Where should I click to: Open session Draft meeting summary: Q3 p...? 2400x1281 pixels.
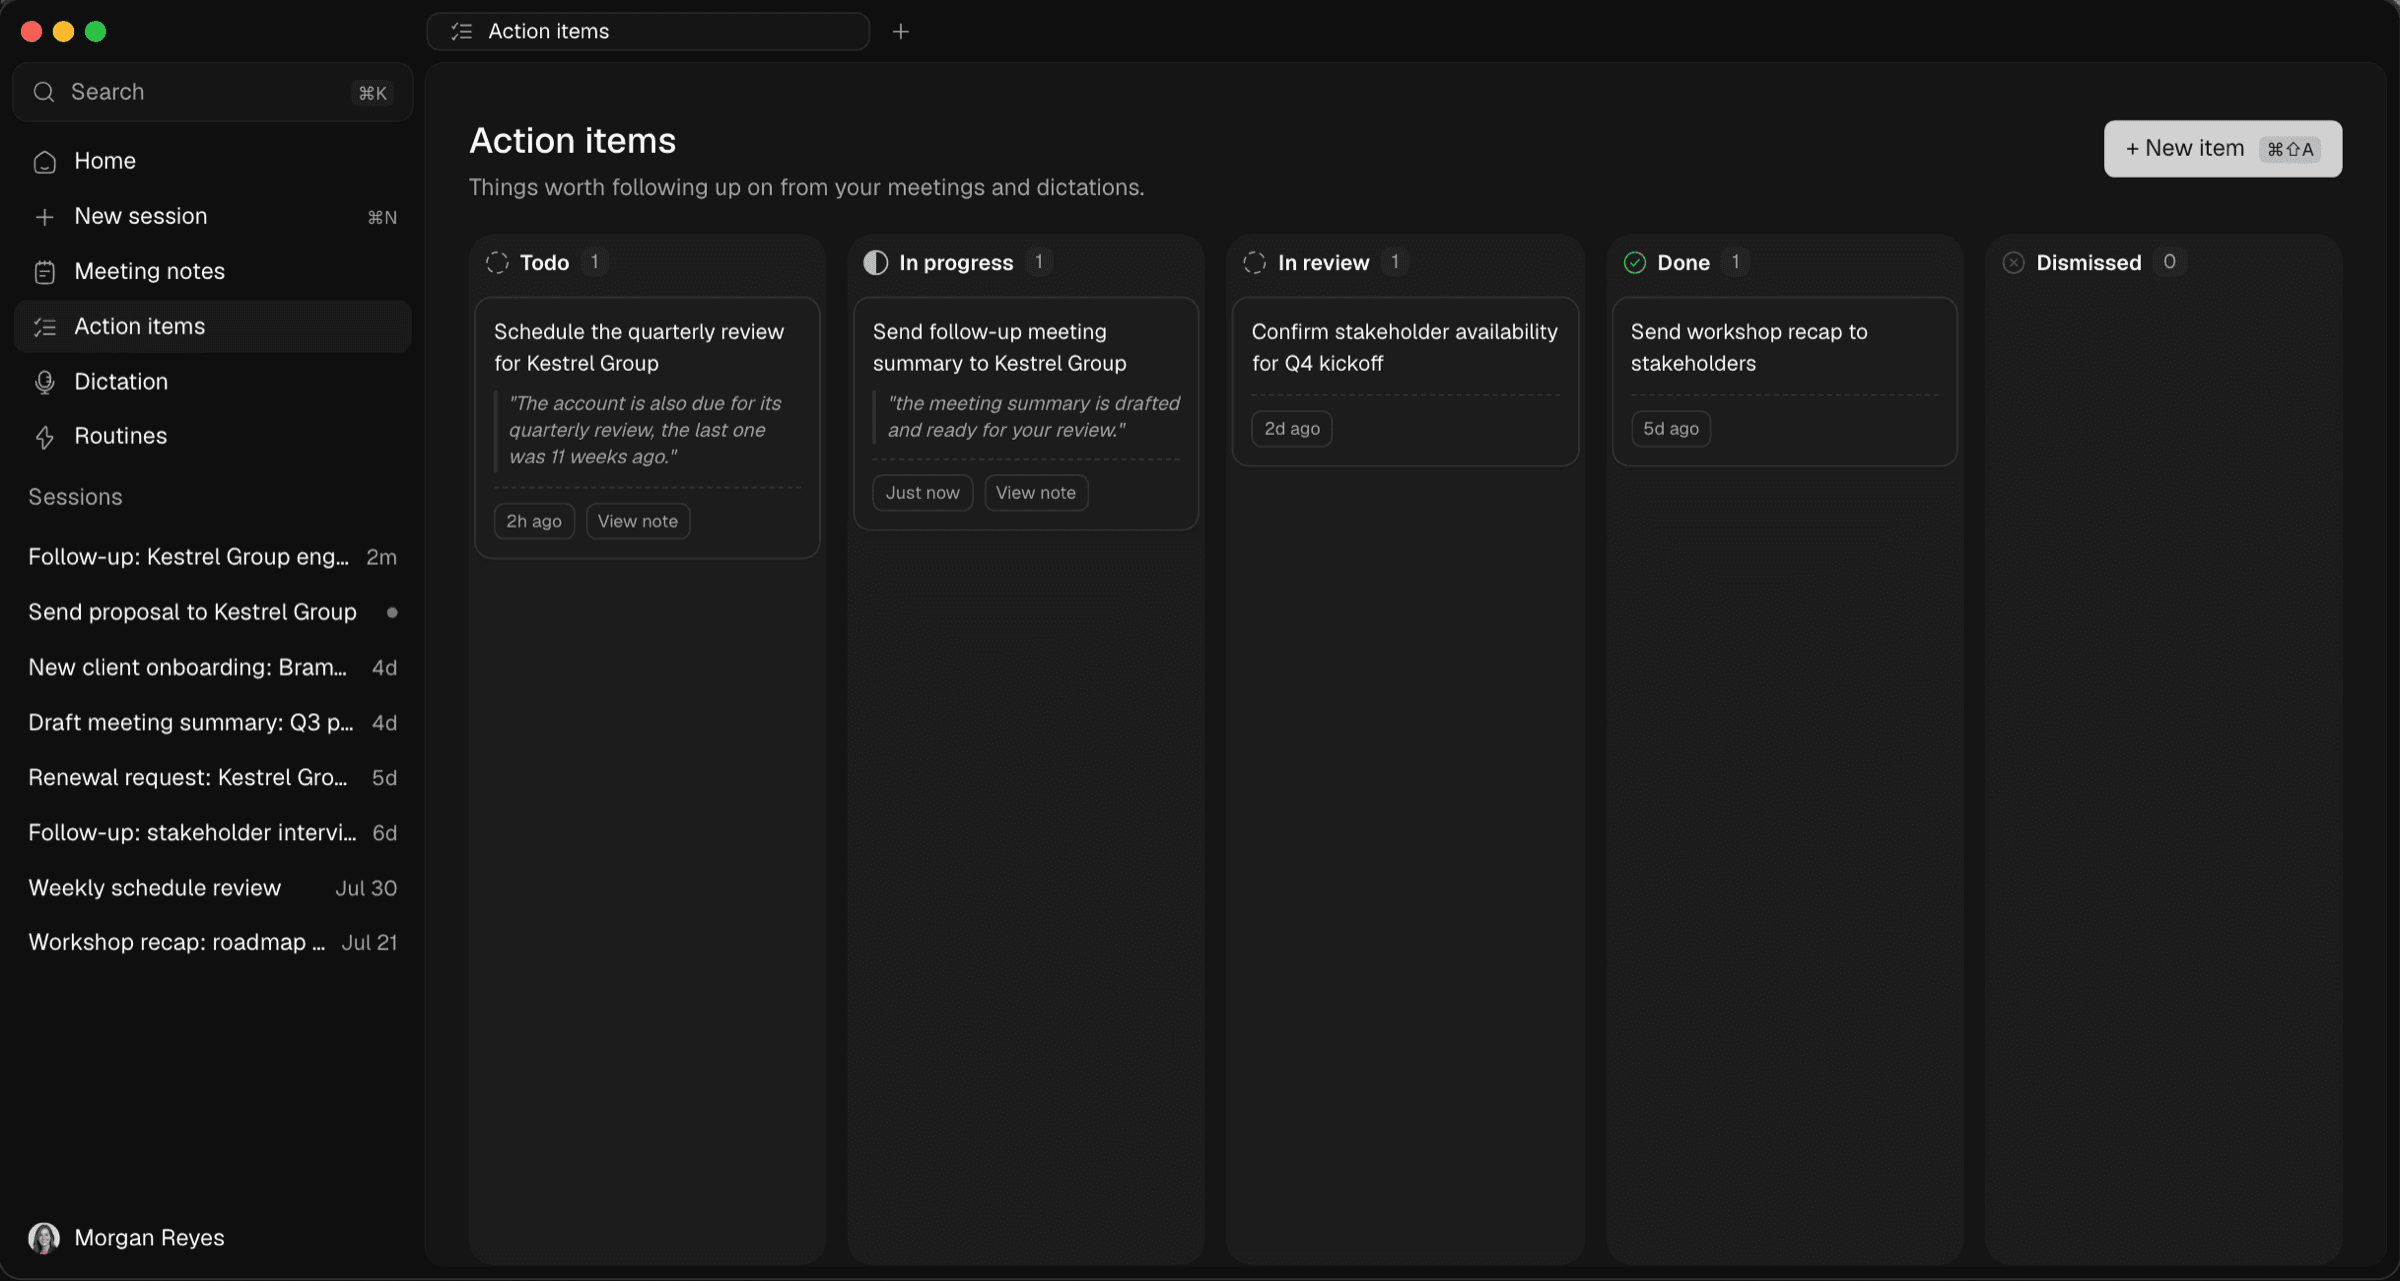click(x=213, y=722)
